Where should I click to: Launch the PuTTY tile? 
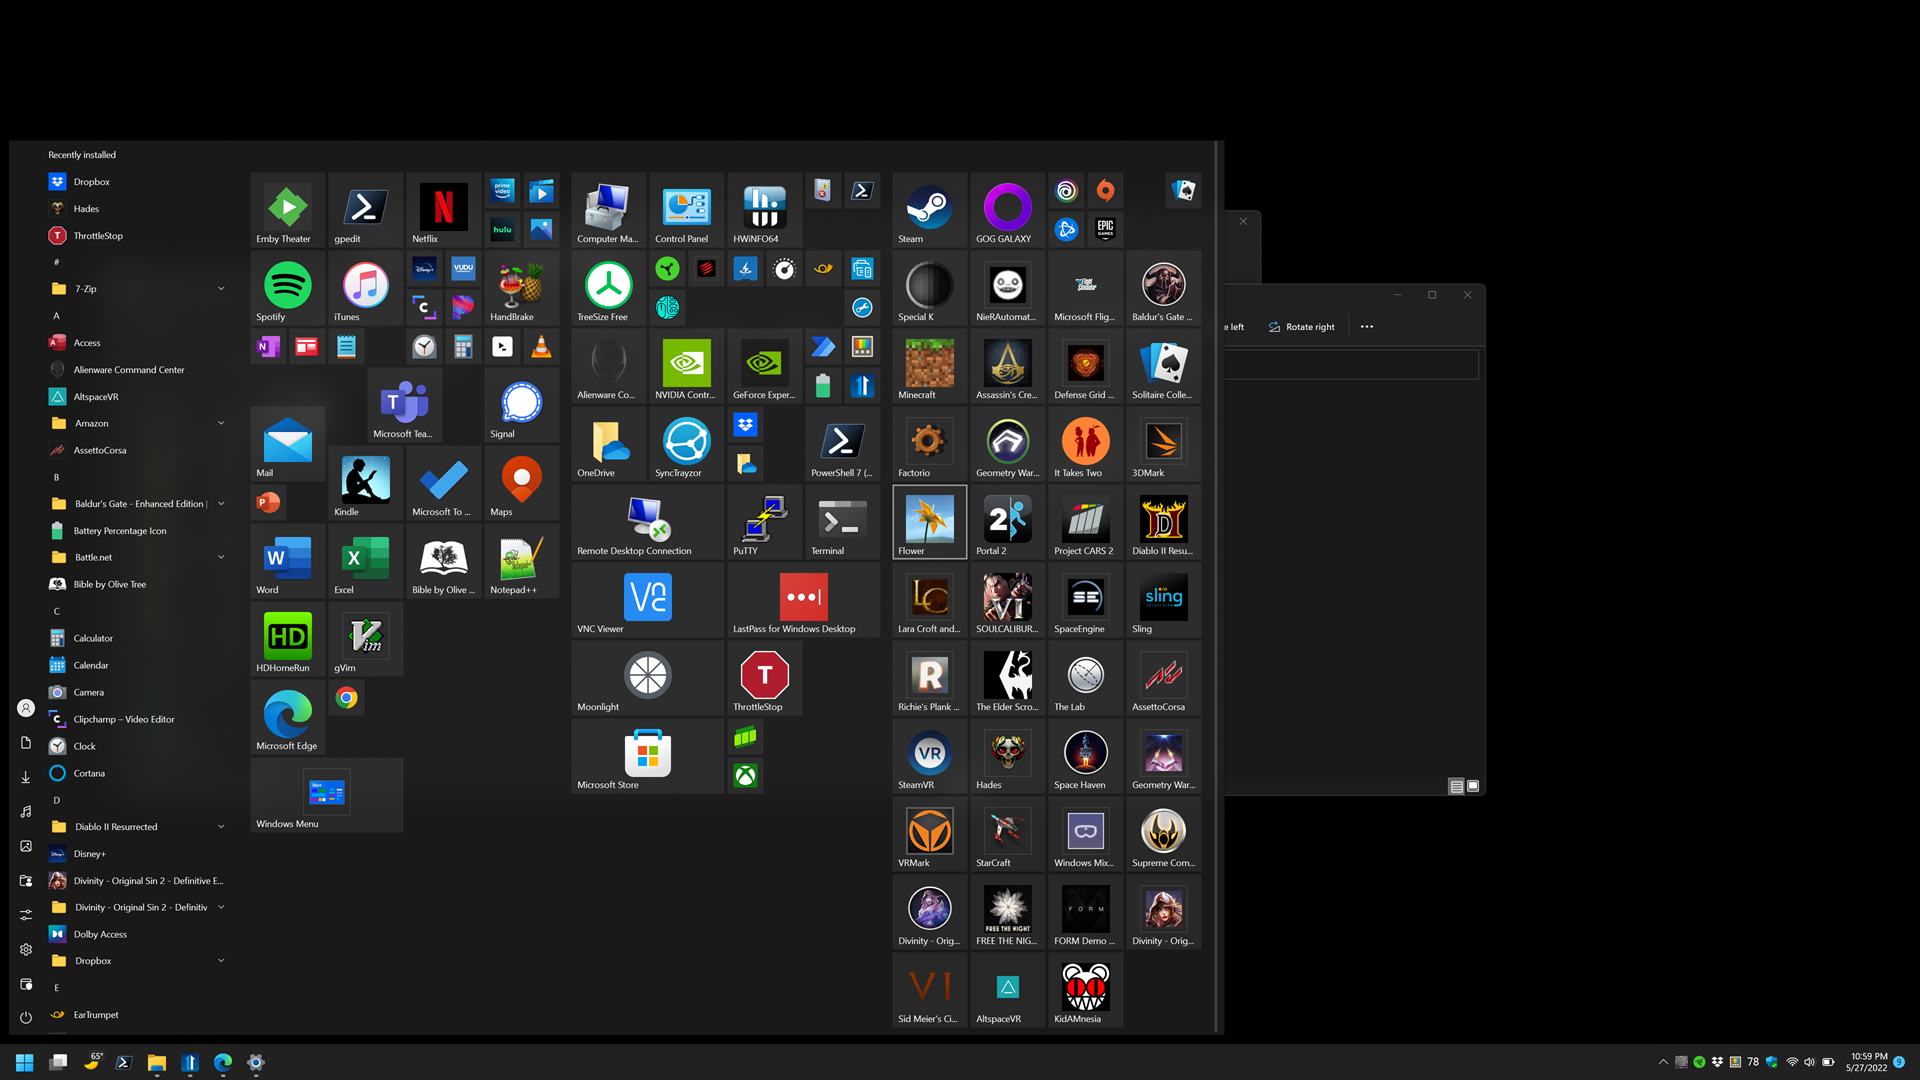click(x=765, y=521)
